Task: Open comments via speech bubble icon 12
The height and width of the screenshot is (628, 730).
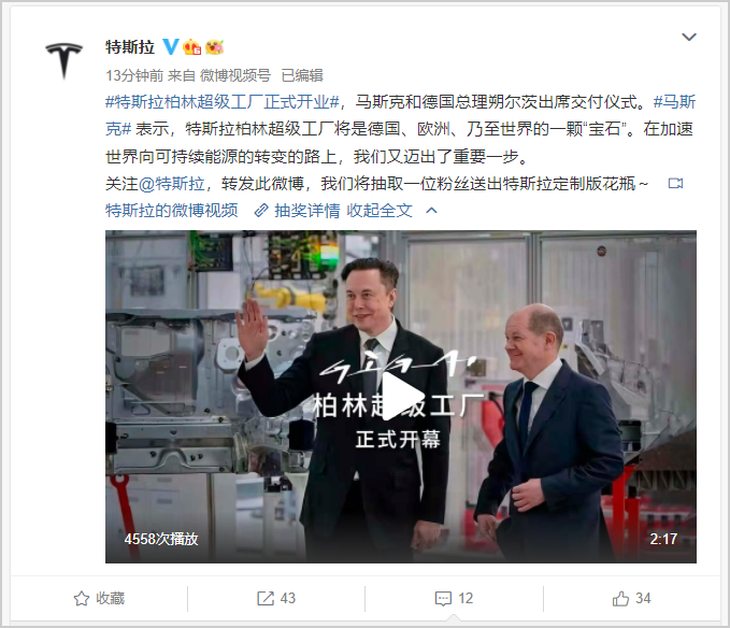Action: click(x=443, y=598)
